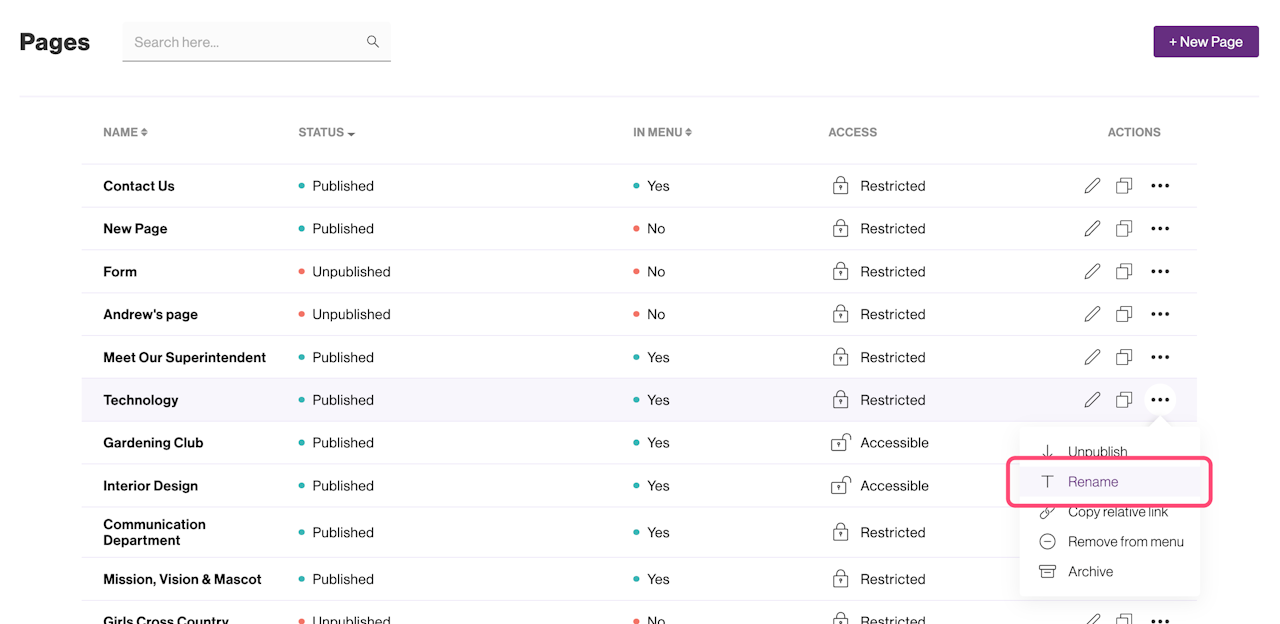1280x624 pixels.
Task: Click Copy relative link option
Action: pos(1117,512)
